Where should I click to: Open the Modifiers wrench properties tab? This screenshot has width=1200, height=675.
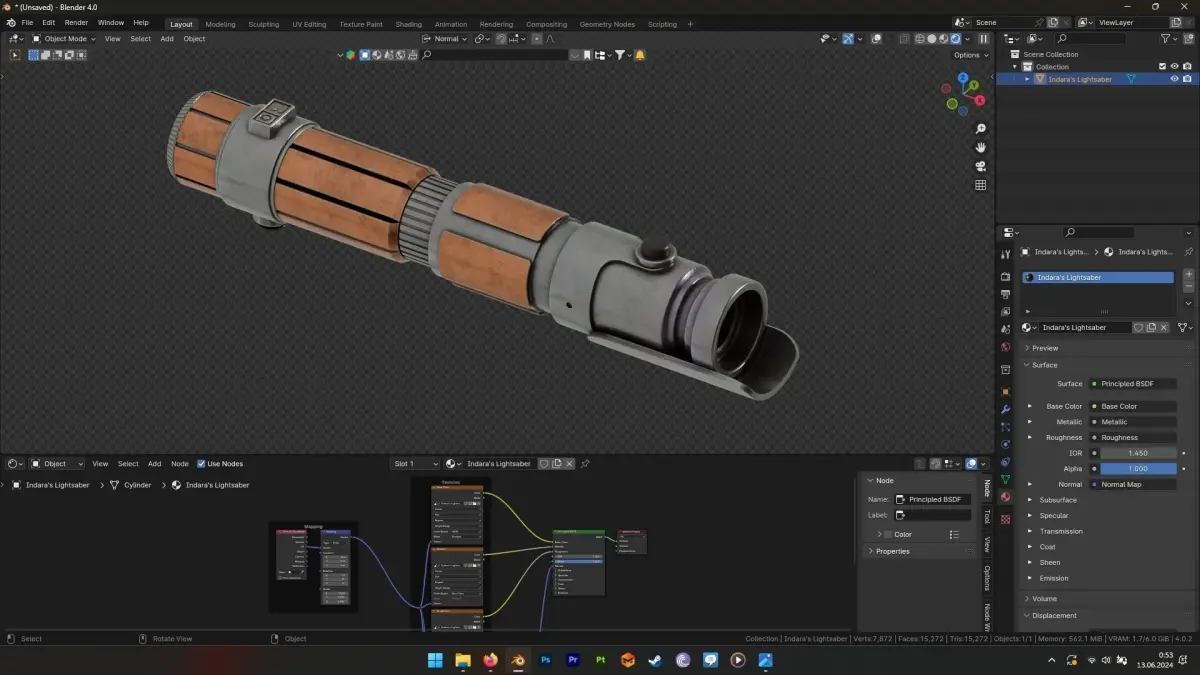[1005, 409]
